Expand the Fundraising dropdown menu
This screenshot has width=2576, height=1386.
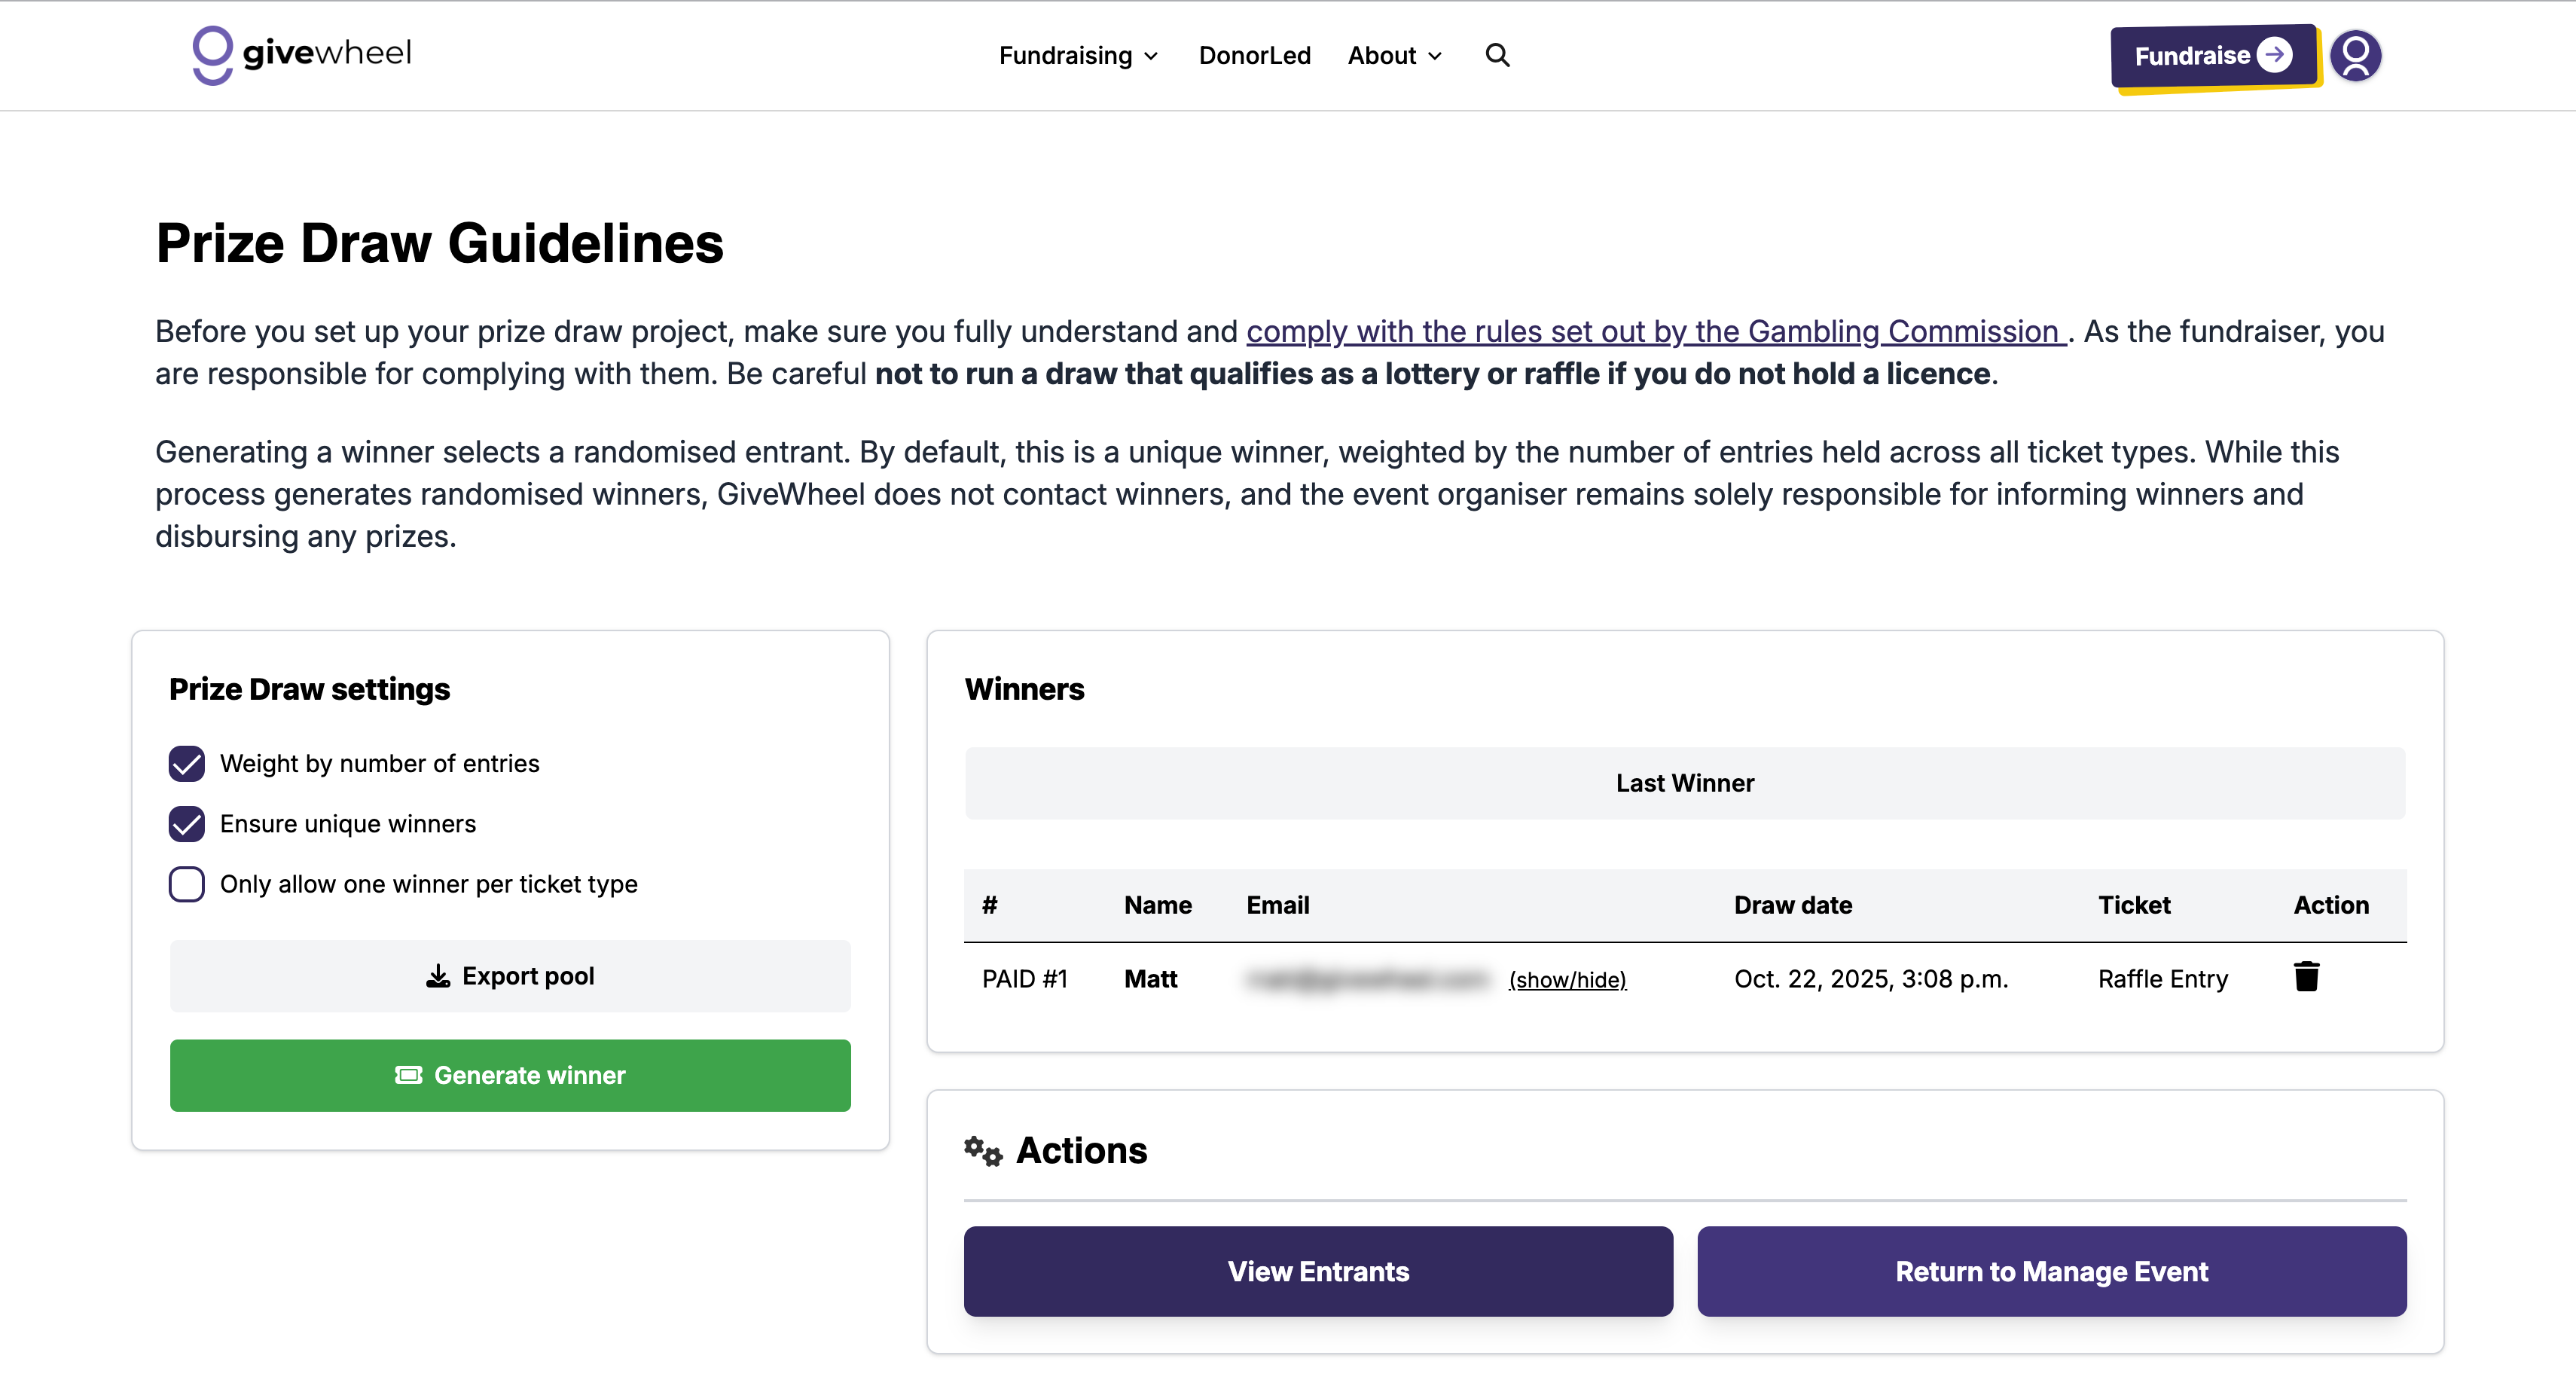tap(1078, 56)
